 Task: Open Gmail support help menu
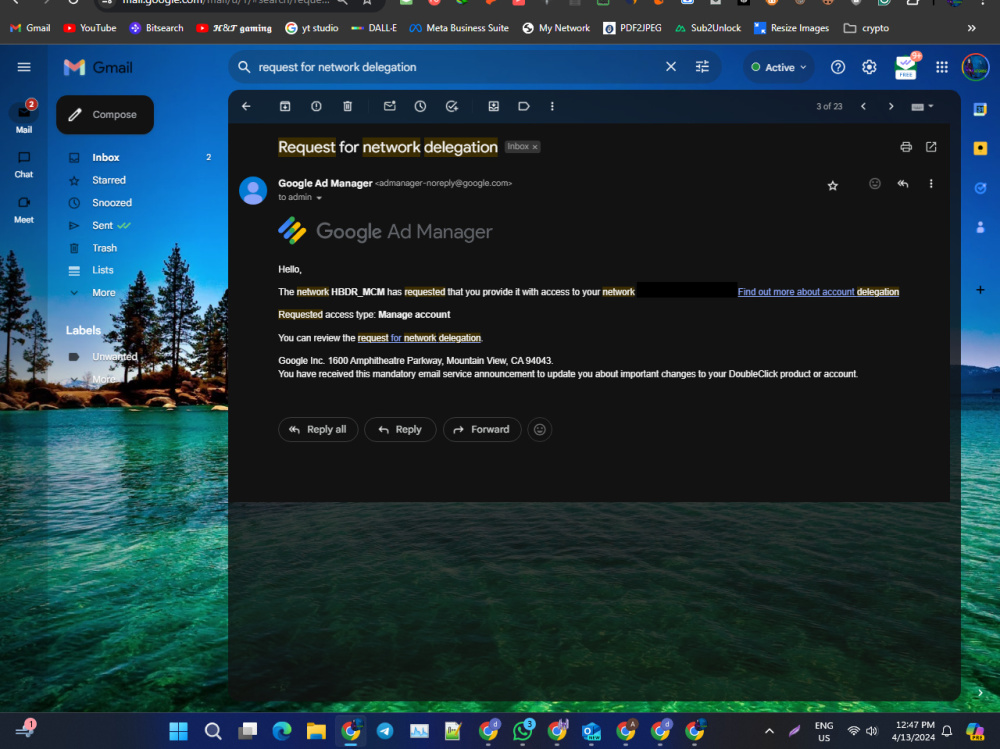click(x=838, y=67)
